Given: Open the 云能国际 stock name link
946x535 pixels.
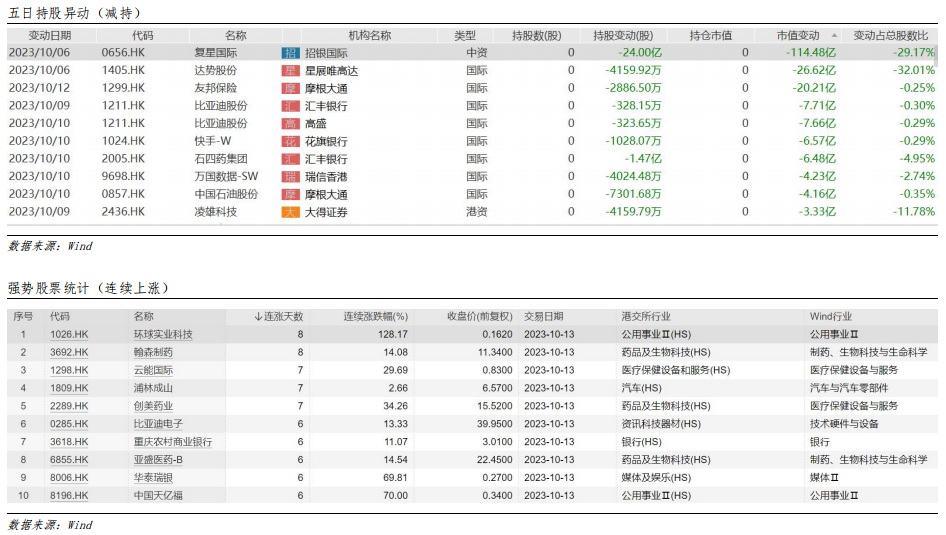Looking at the screenshot, I should click(x=153, y=370).
